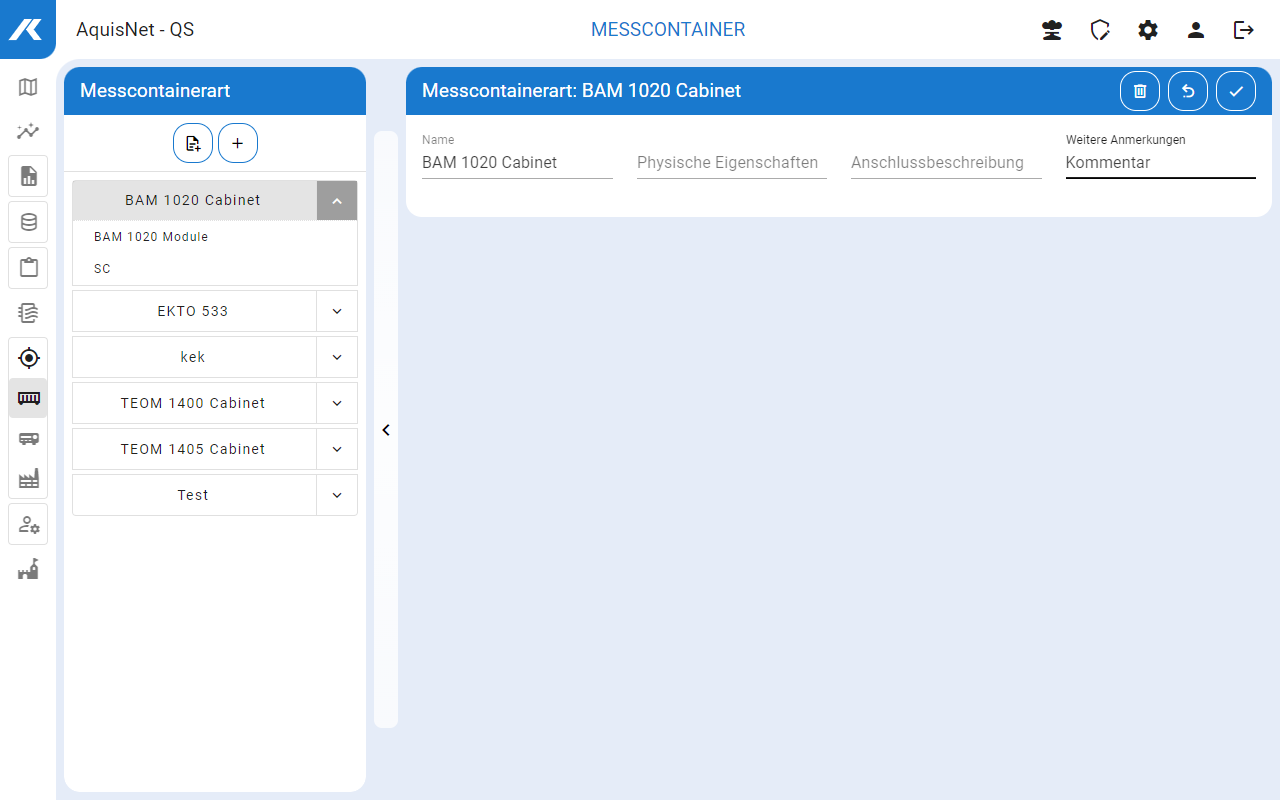The width and height of the screenshot is (1280, 800).
Task: Click the logout icon
Action: click(1244, 30)
